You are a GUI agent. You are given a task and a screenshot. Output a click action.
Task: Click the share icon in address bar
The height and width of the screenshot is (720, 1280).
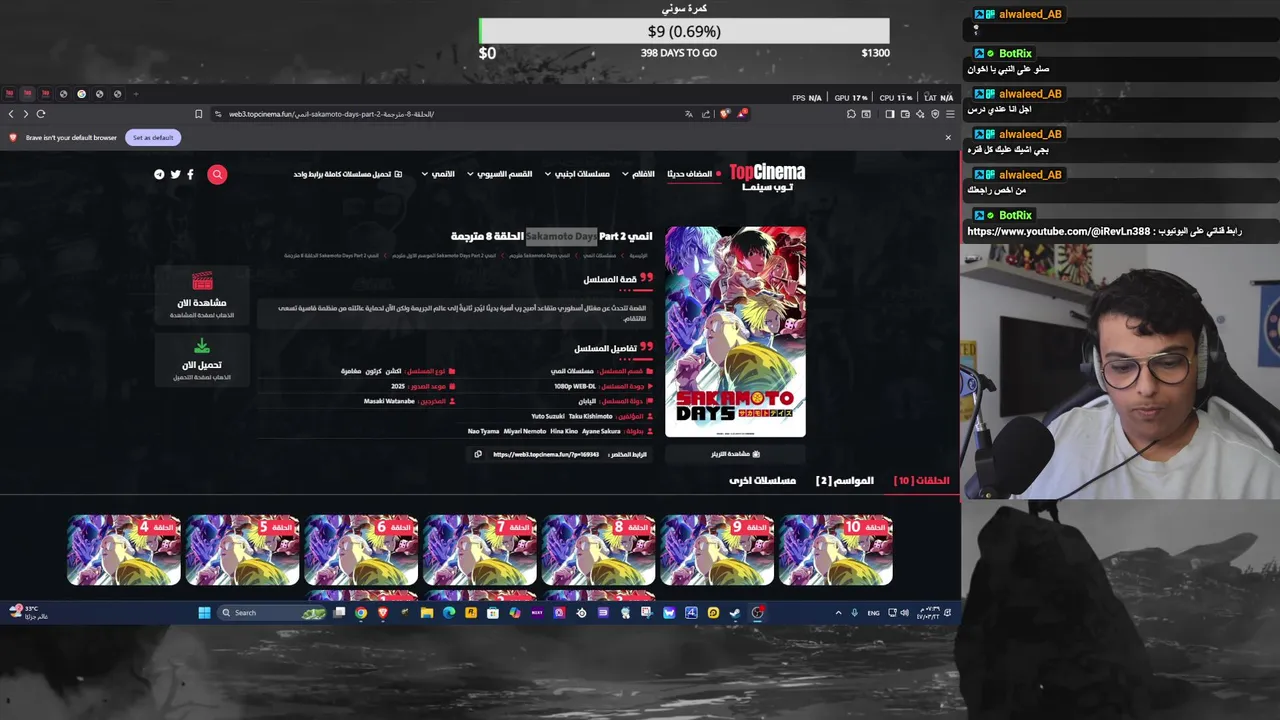point(706,114)
